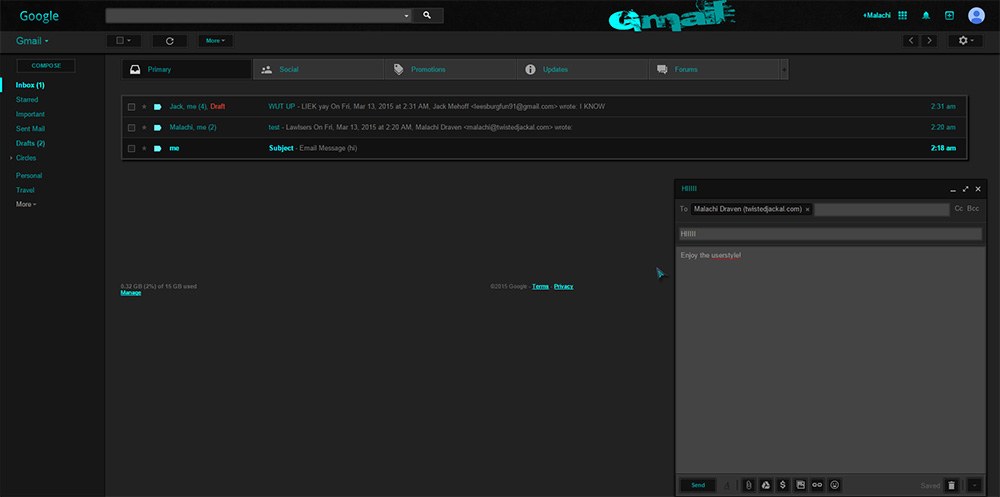Click the Compose button
The image size is (1000, 497).
pyautogui.click(x=46, y=66)
